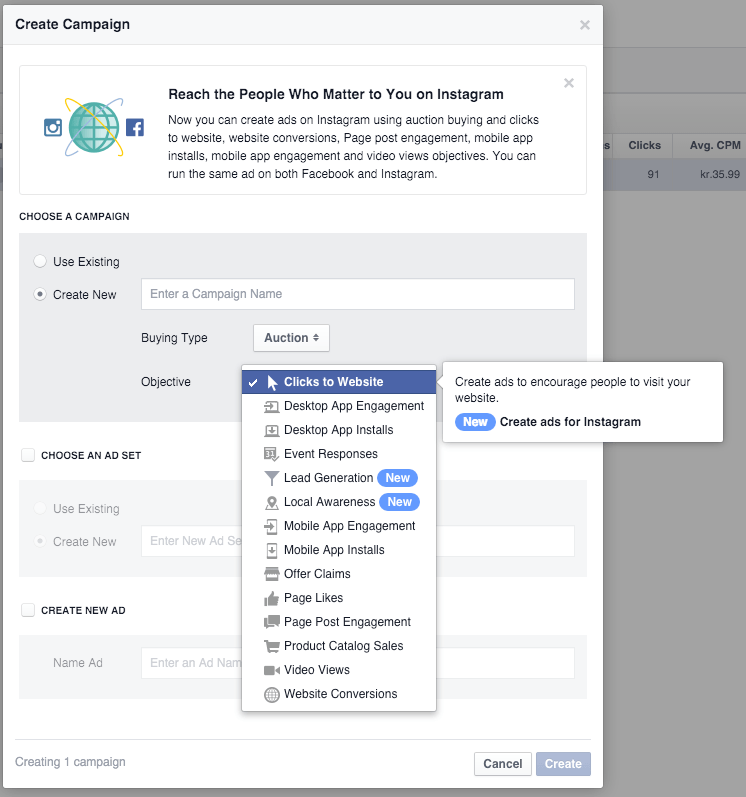Choose Desktop App Installs objective
This screenshot has width=746, height=797.
(x=339, y=430)
